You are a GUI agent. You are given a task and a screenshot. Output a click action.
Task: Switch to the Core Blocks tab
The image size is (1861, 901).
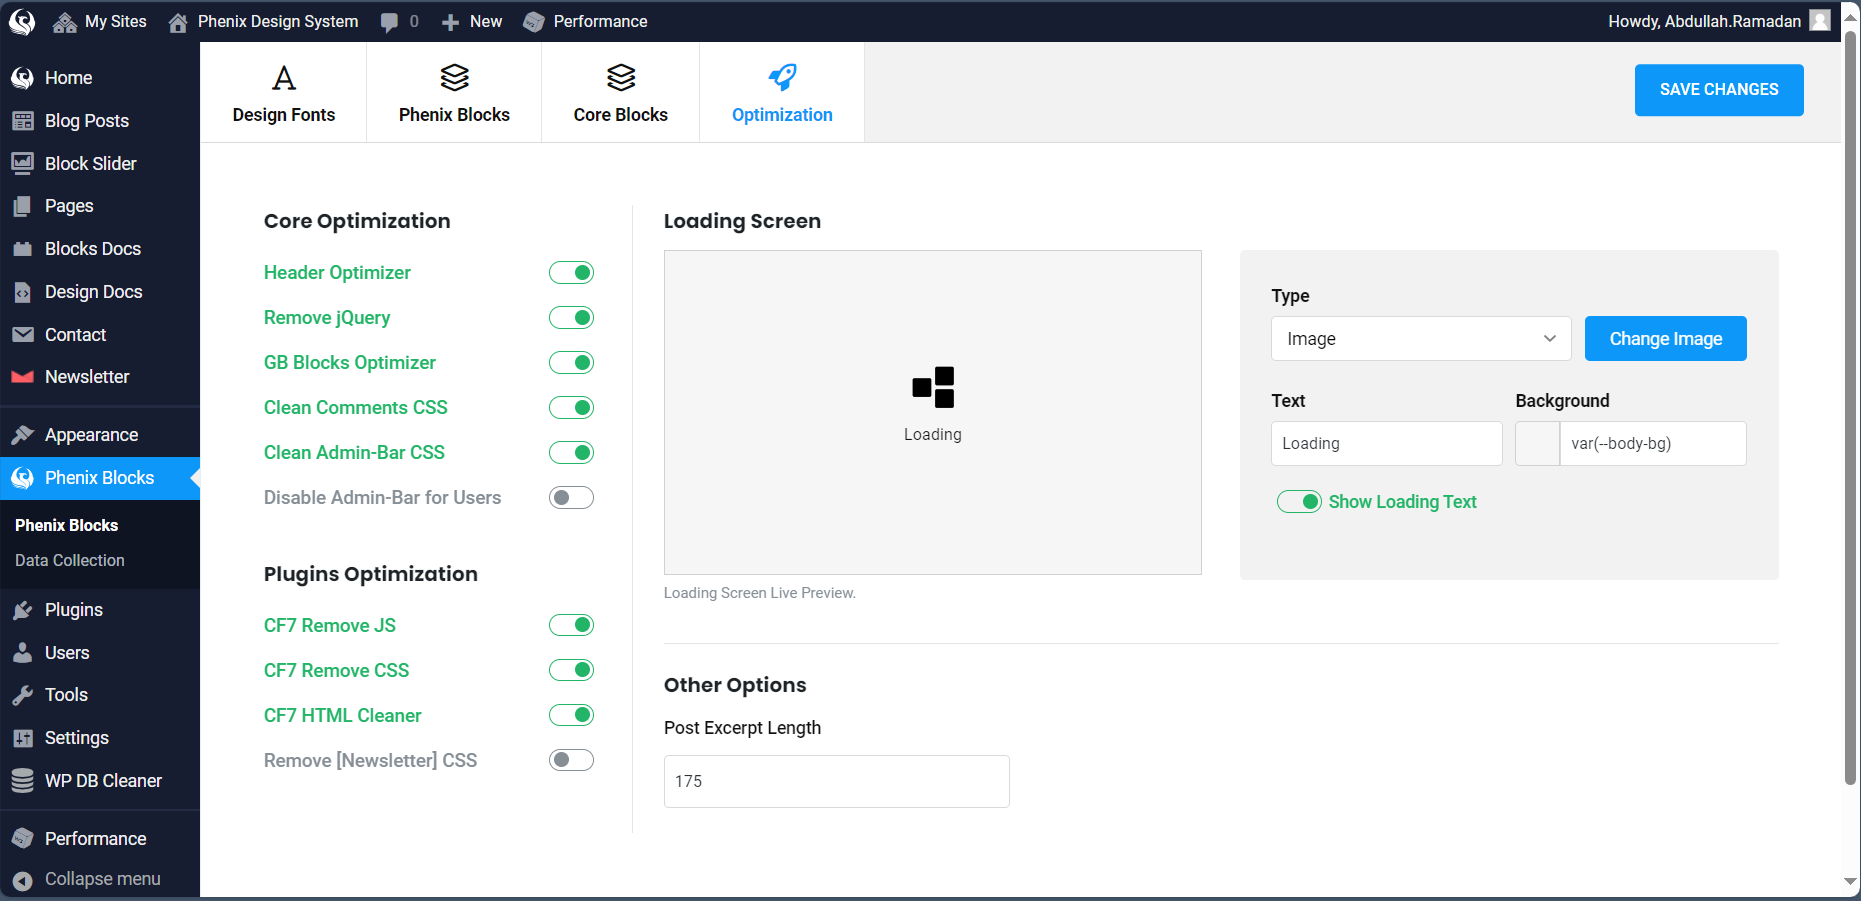pyautogui.click(x=620, y=93)
